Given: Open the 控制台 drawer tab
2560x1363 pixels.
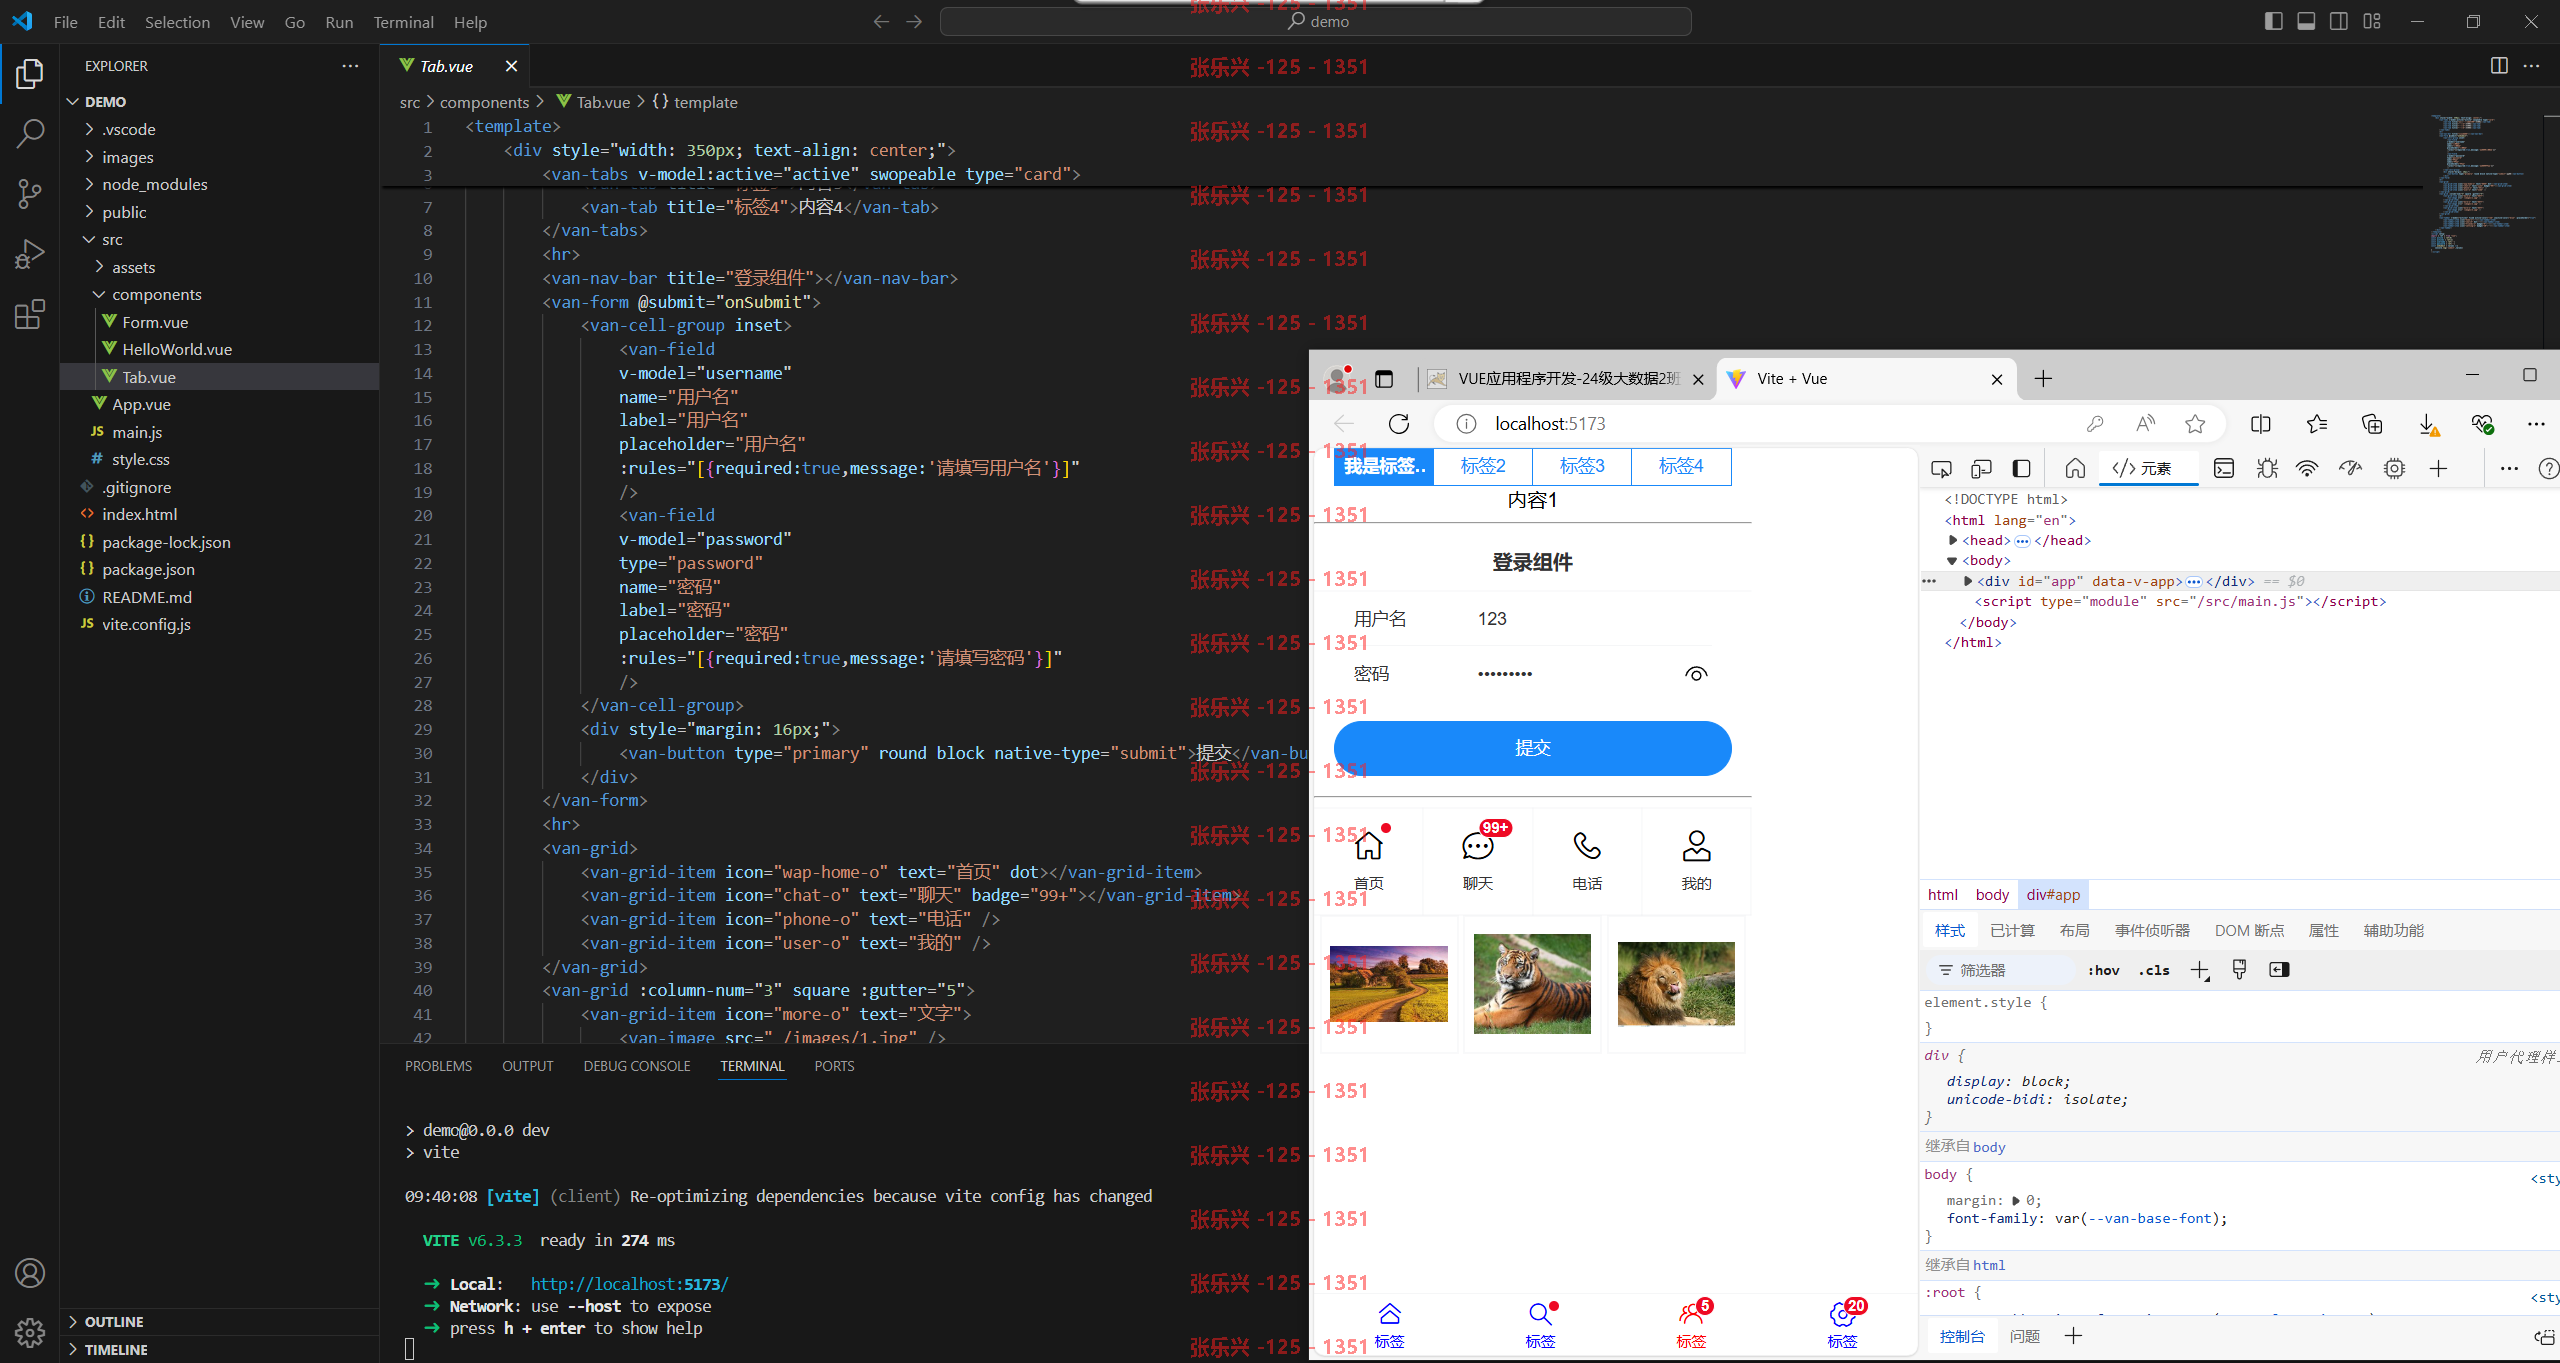Looking at the screenshot, I should 1962,1336.
